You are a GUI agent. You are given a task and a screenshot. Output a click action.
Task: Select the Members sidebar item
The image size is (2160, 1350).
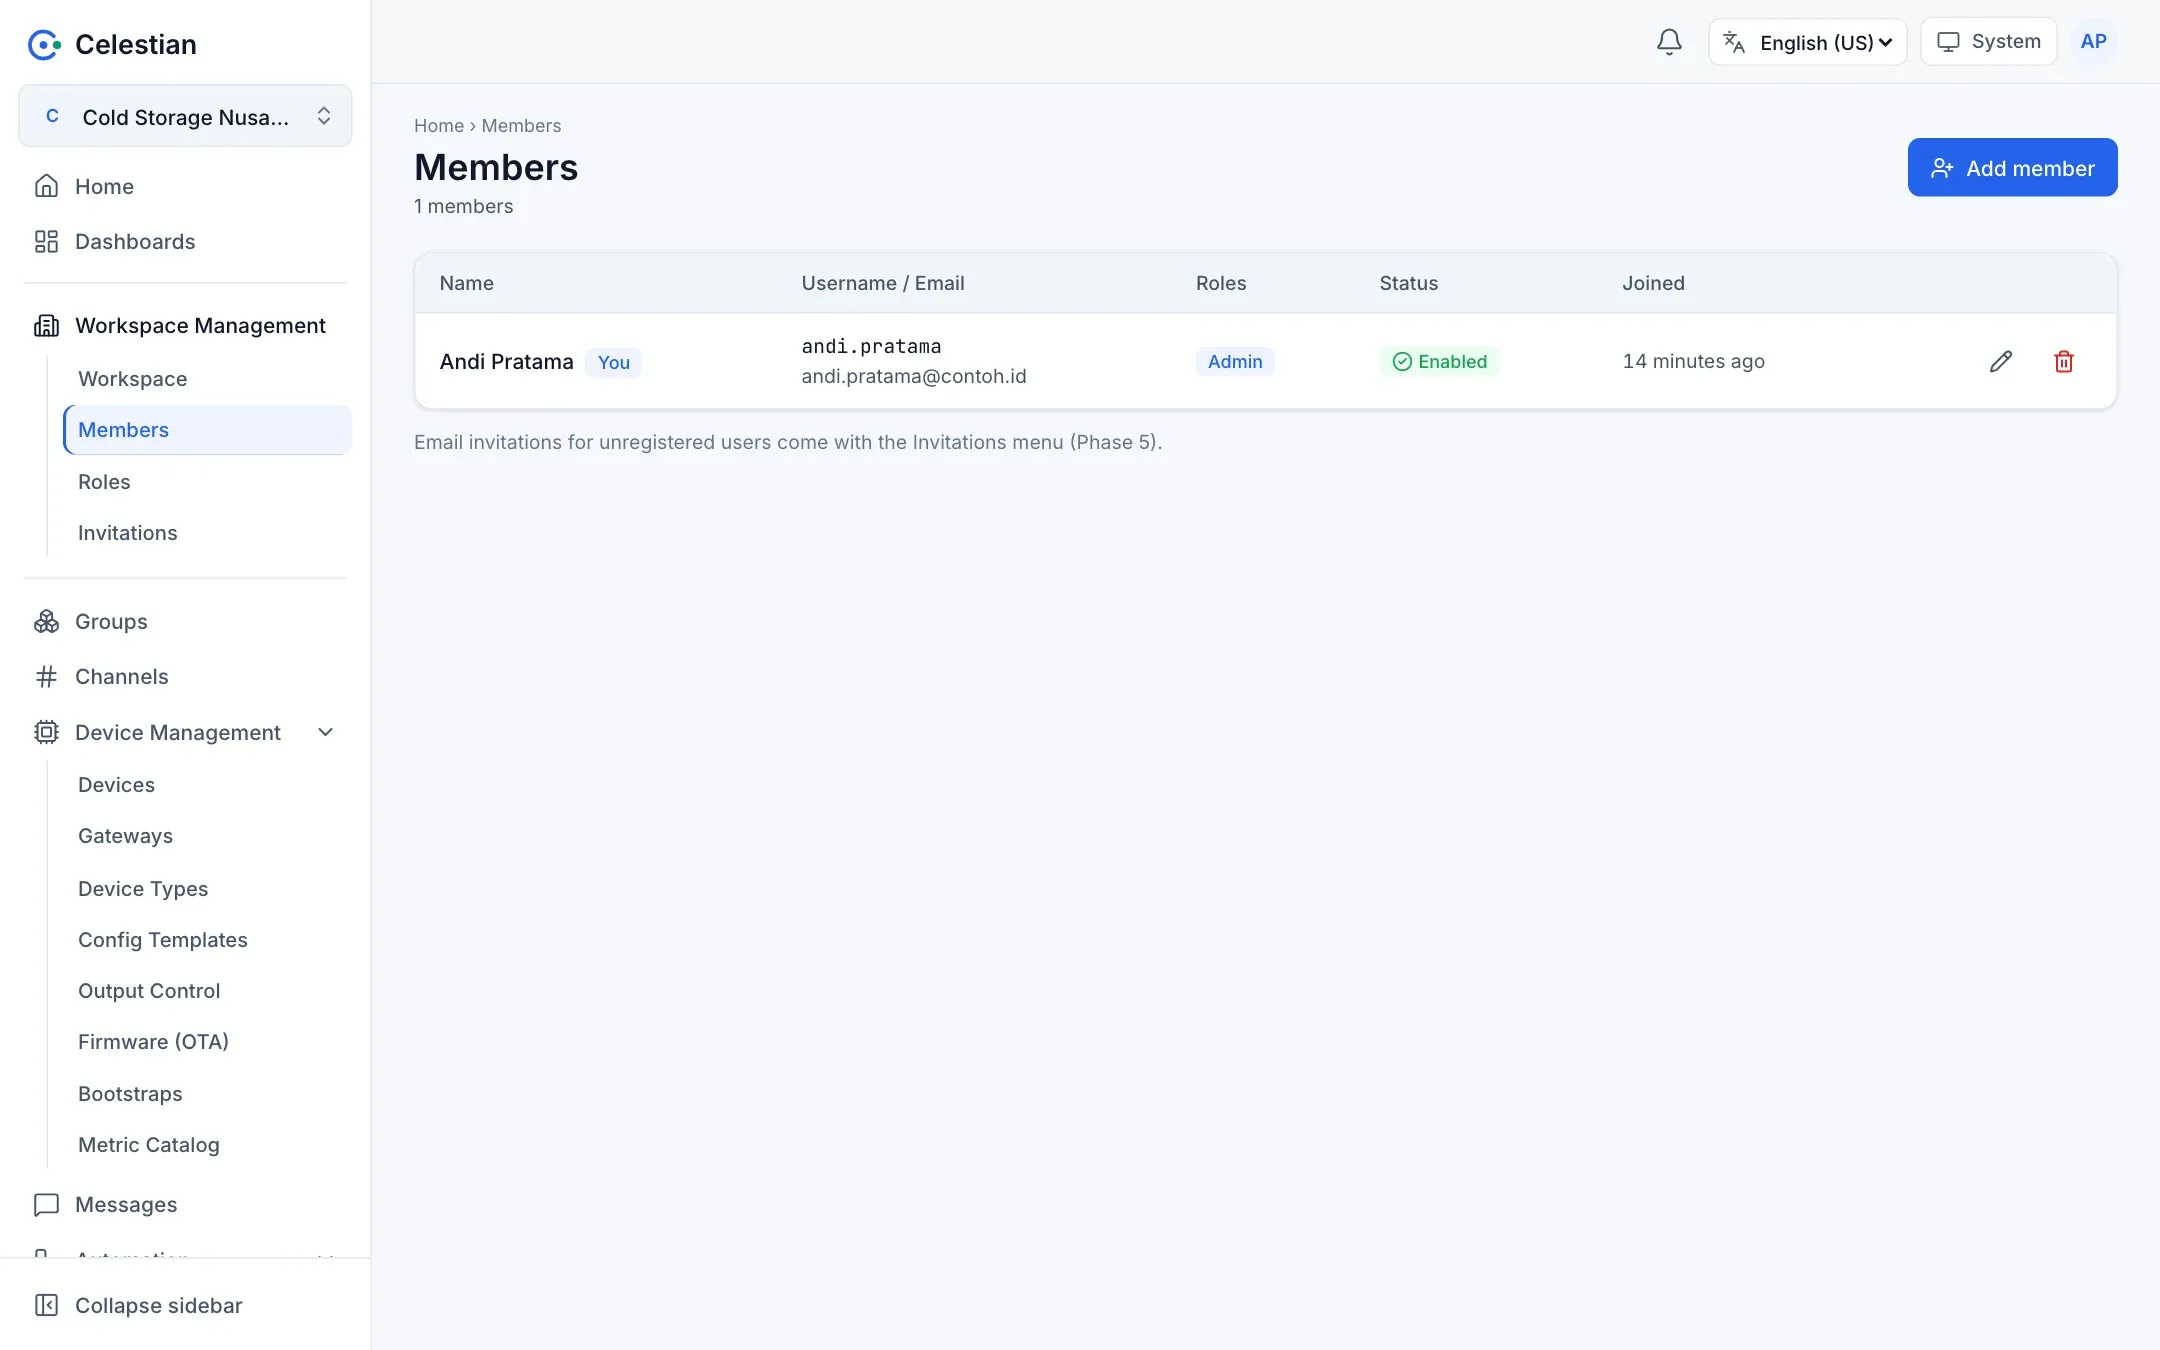click(208, 430)
